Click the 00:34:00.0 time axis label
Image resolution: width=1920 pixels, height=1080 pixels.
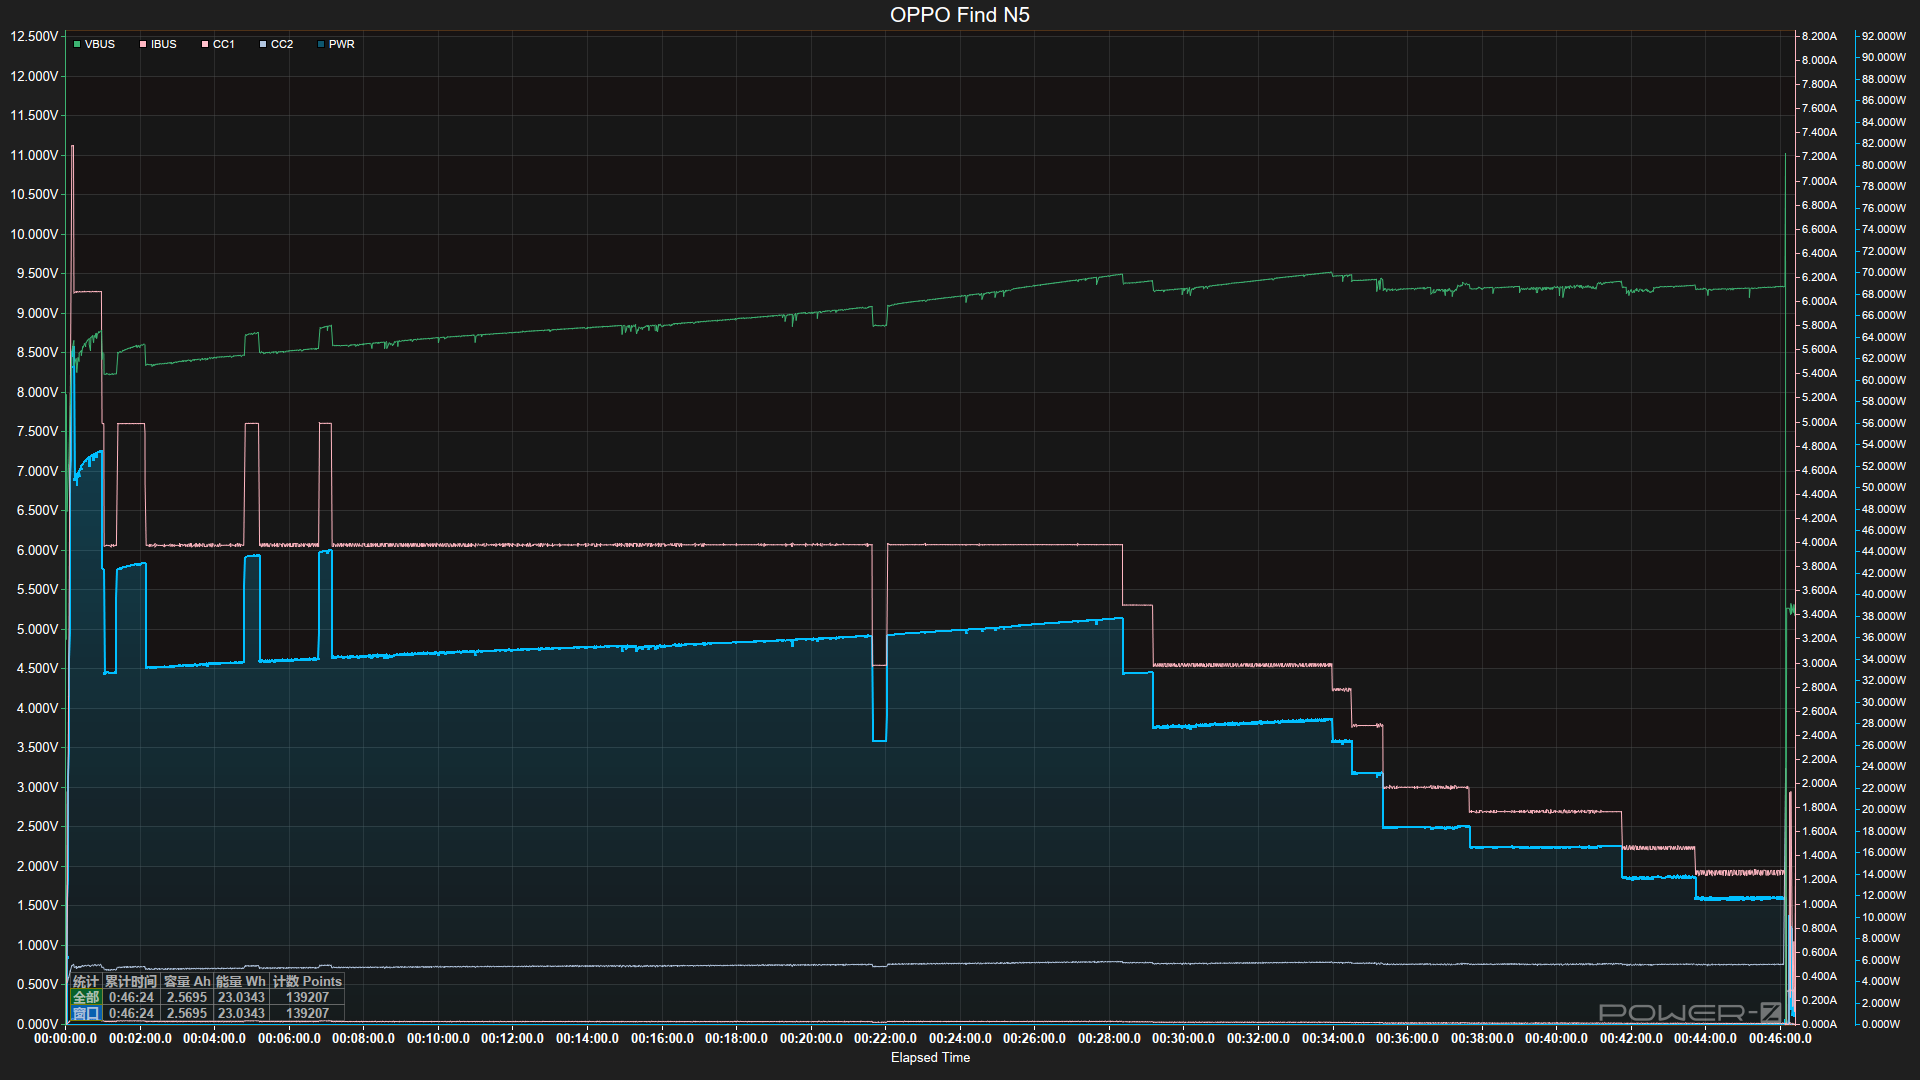(1333, 1038)
